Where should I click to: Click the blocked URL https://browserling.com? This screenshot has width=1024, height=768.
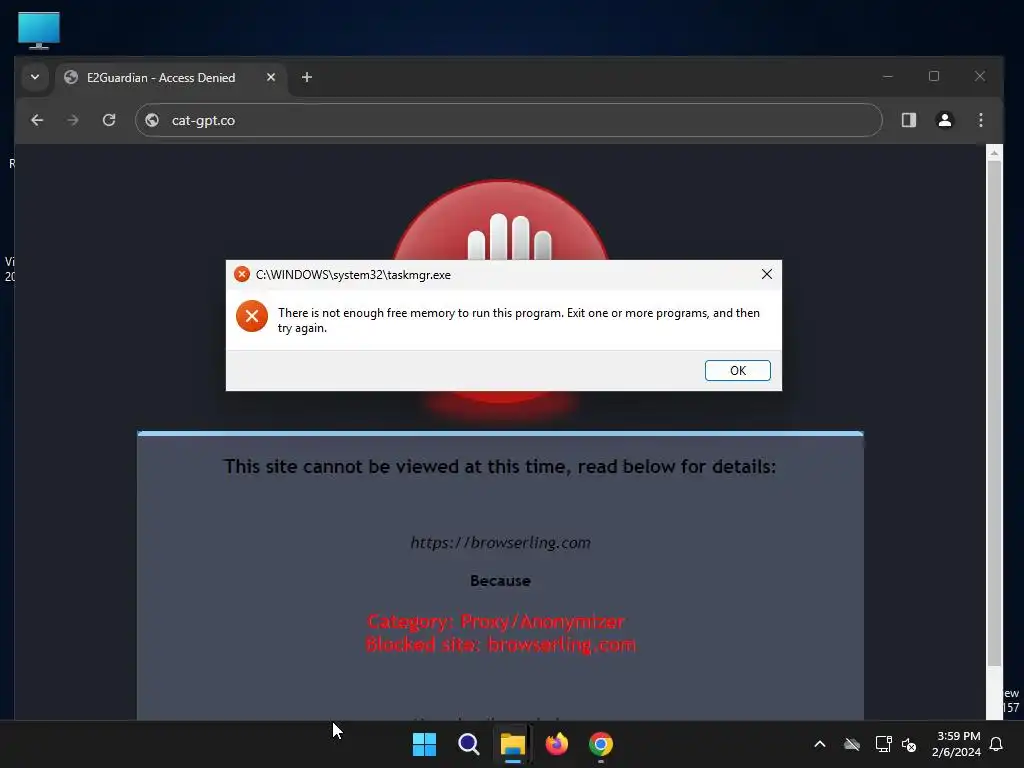point(500,543)
